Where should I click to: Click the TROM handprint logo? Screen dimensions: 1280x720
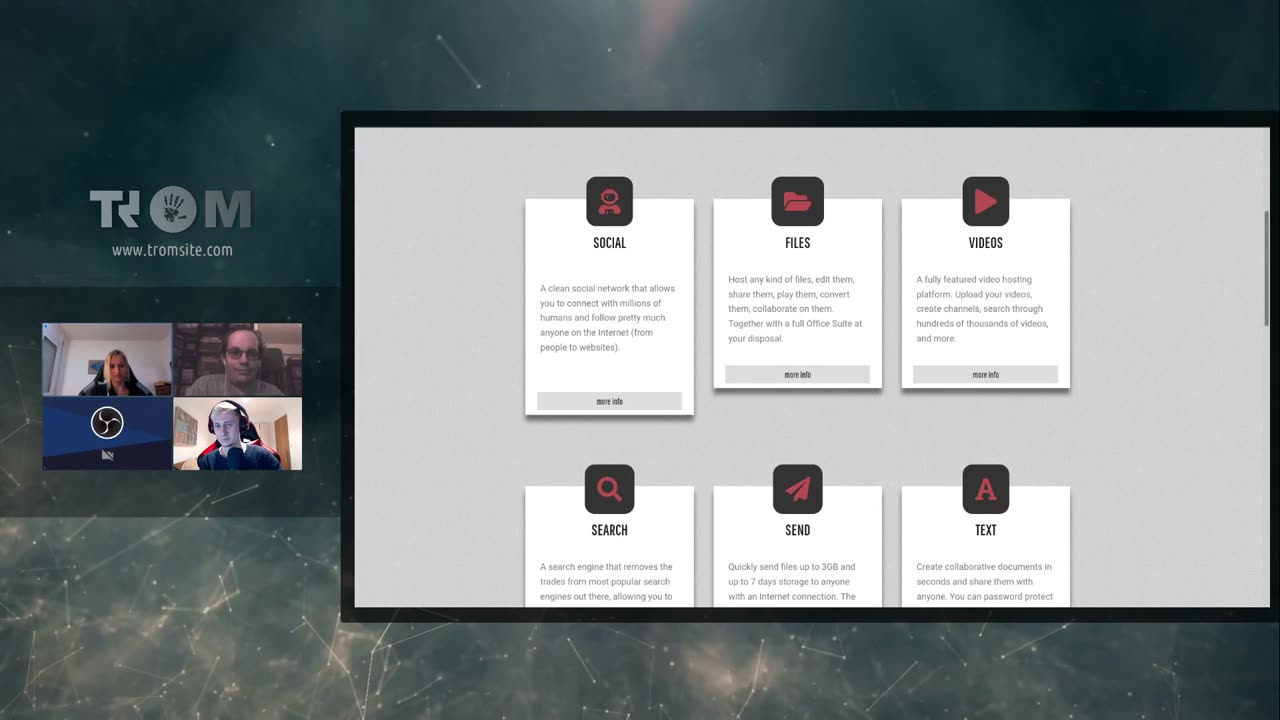click(172, 209)
